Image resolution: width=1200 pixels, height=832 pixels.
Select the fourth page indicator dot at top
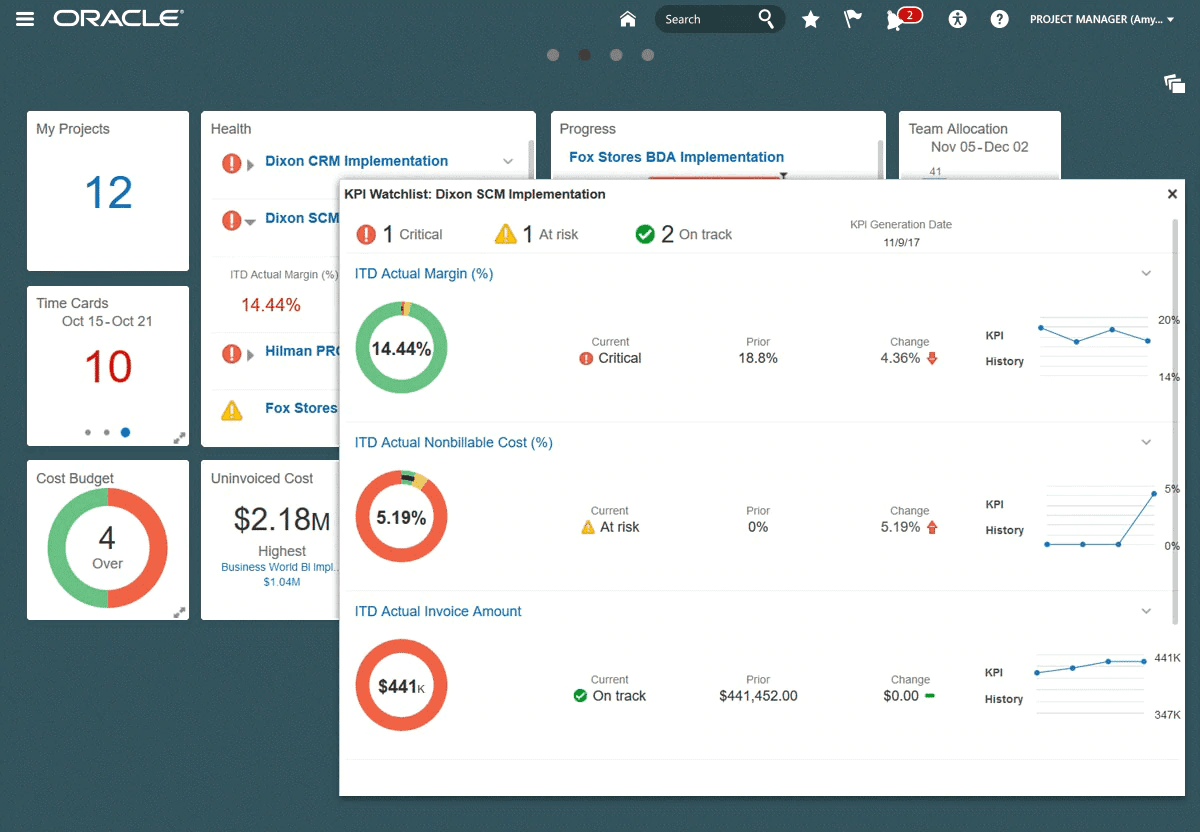pyautogui.click(x=648, y=55)
